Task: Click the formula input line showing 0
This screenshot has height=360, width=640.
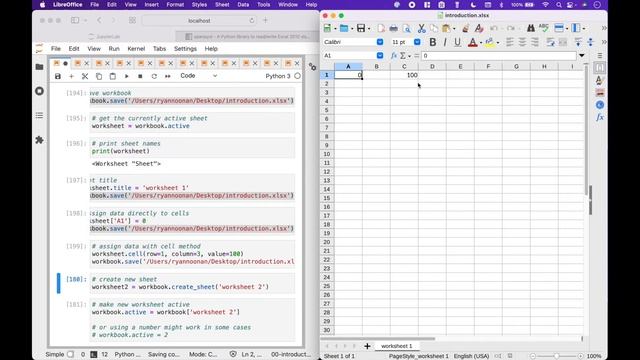Action: 498,56
